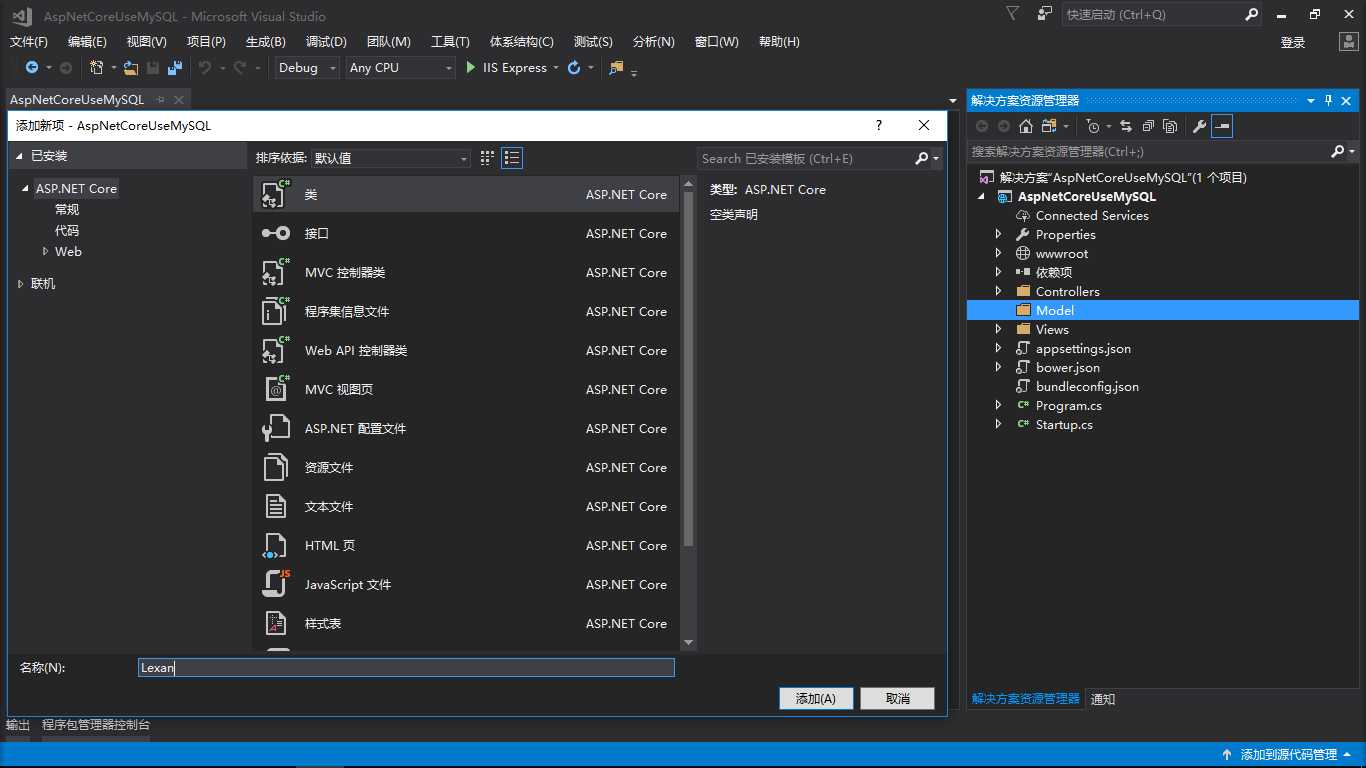Select the 接口 (Interface) template

466,233
